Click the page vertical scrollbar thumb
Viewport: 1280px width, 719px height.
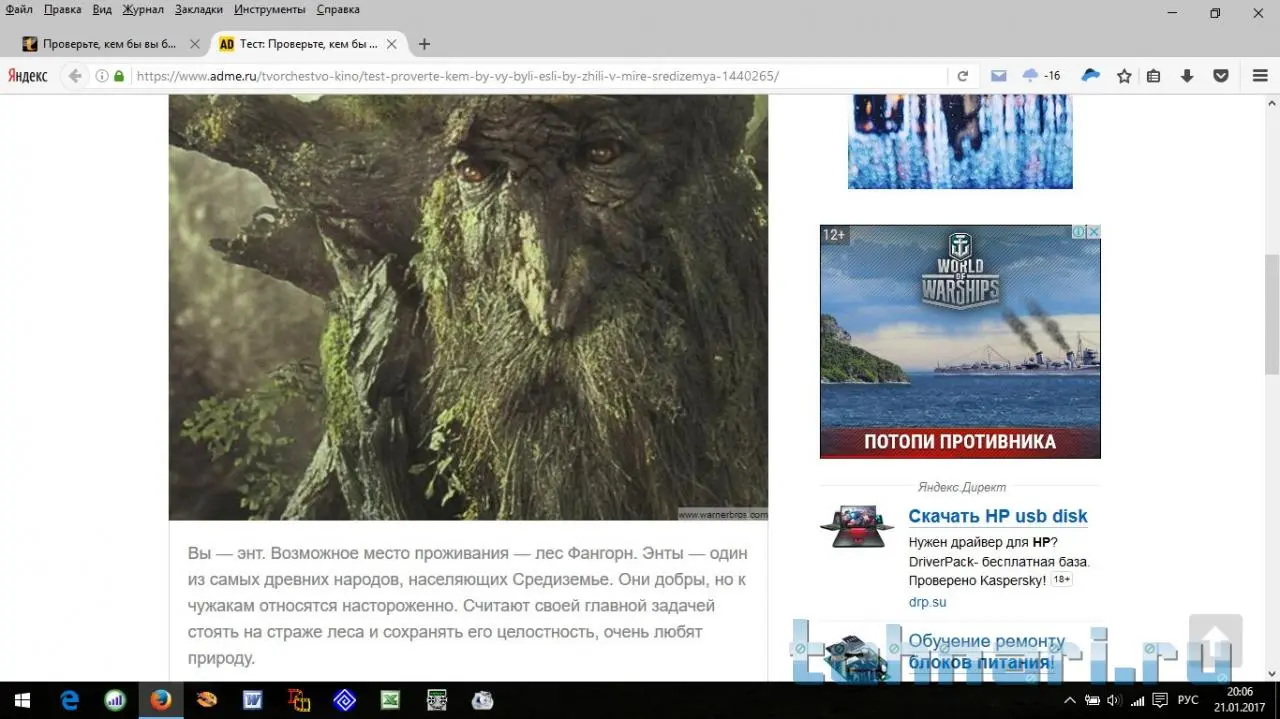[x=1272, y=315]
